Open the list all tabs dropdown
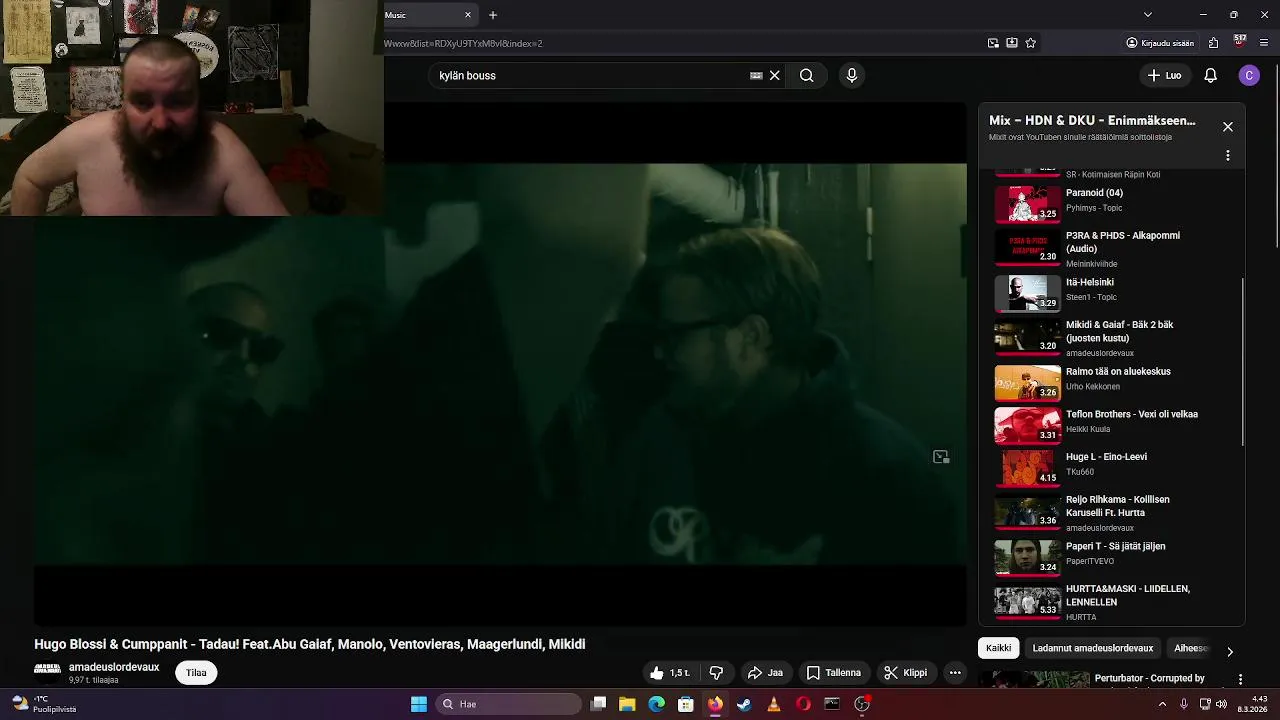The image size is (1280, 720). tap(1148, 15)
